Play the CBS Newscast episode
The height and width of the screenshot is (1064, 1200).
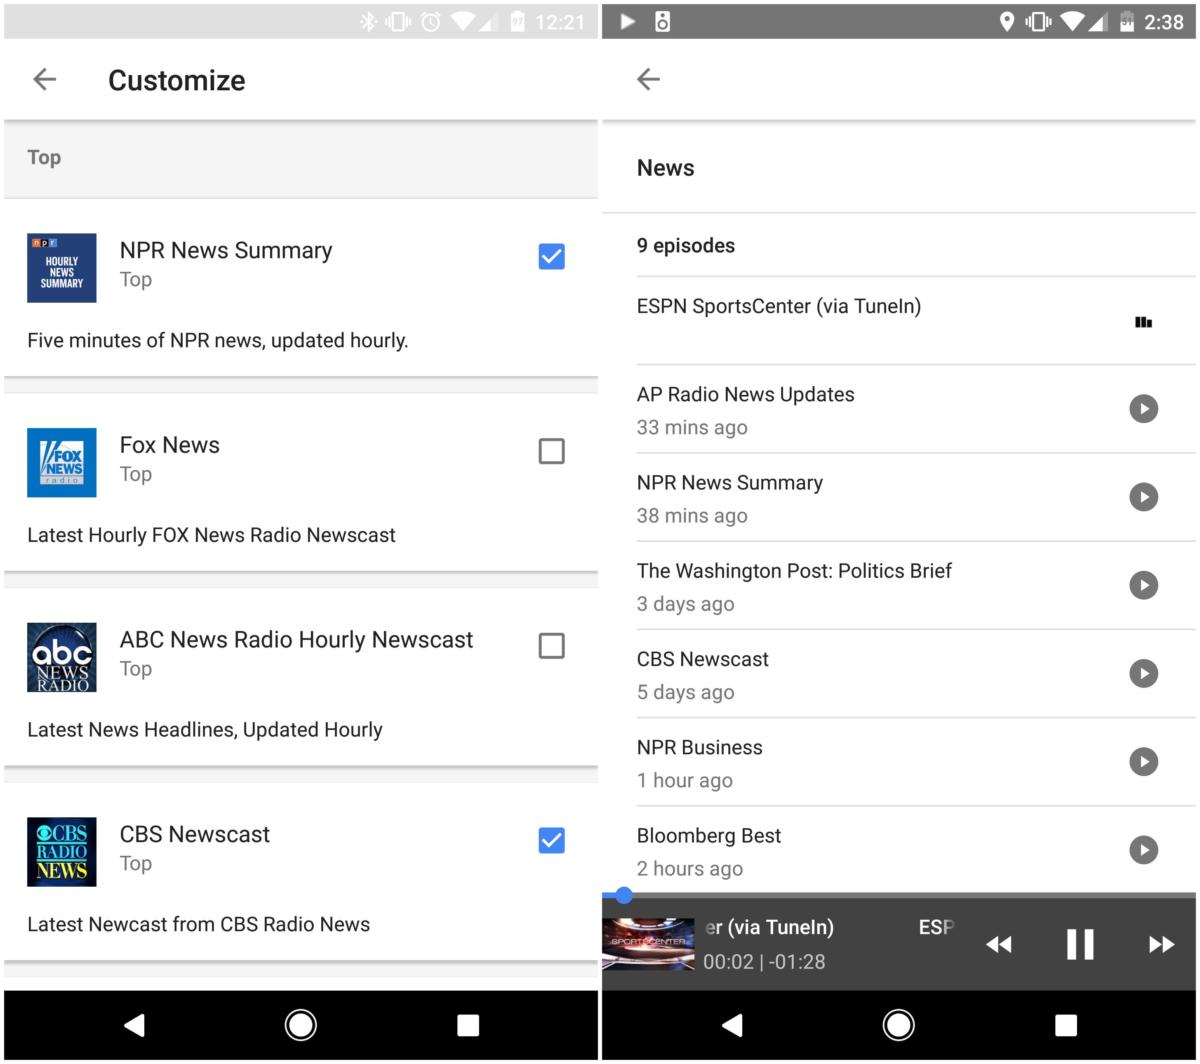click(1143, 673)
